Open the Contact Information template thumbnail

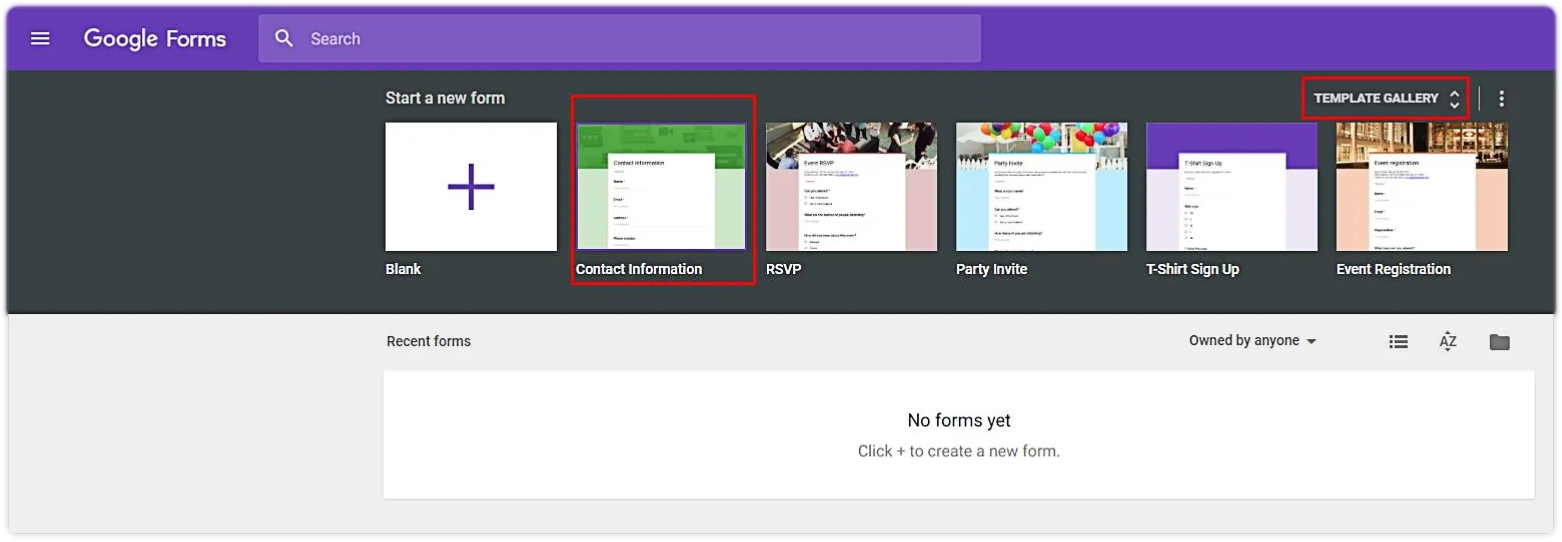coord(661,187)
